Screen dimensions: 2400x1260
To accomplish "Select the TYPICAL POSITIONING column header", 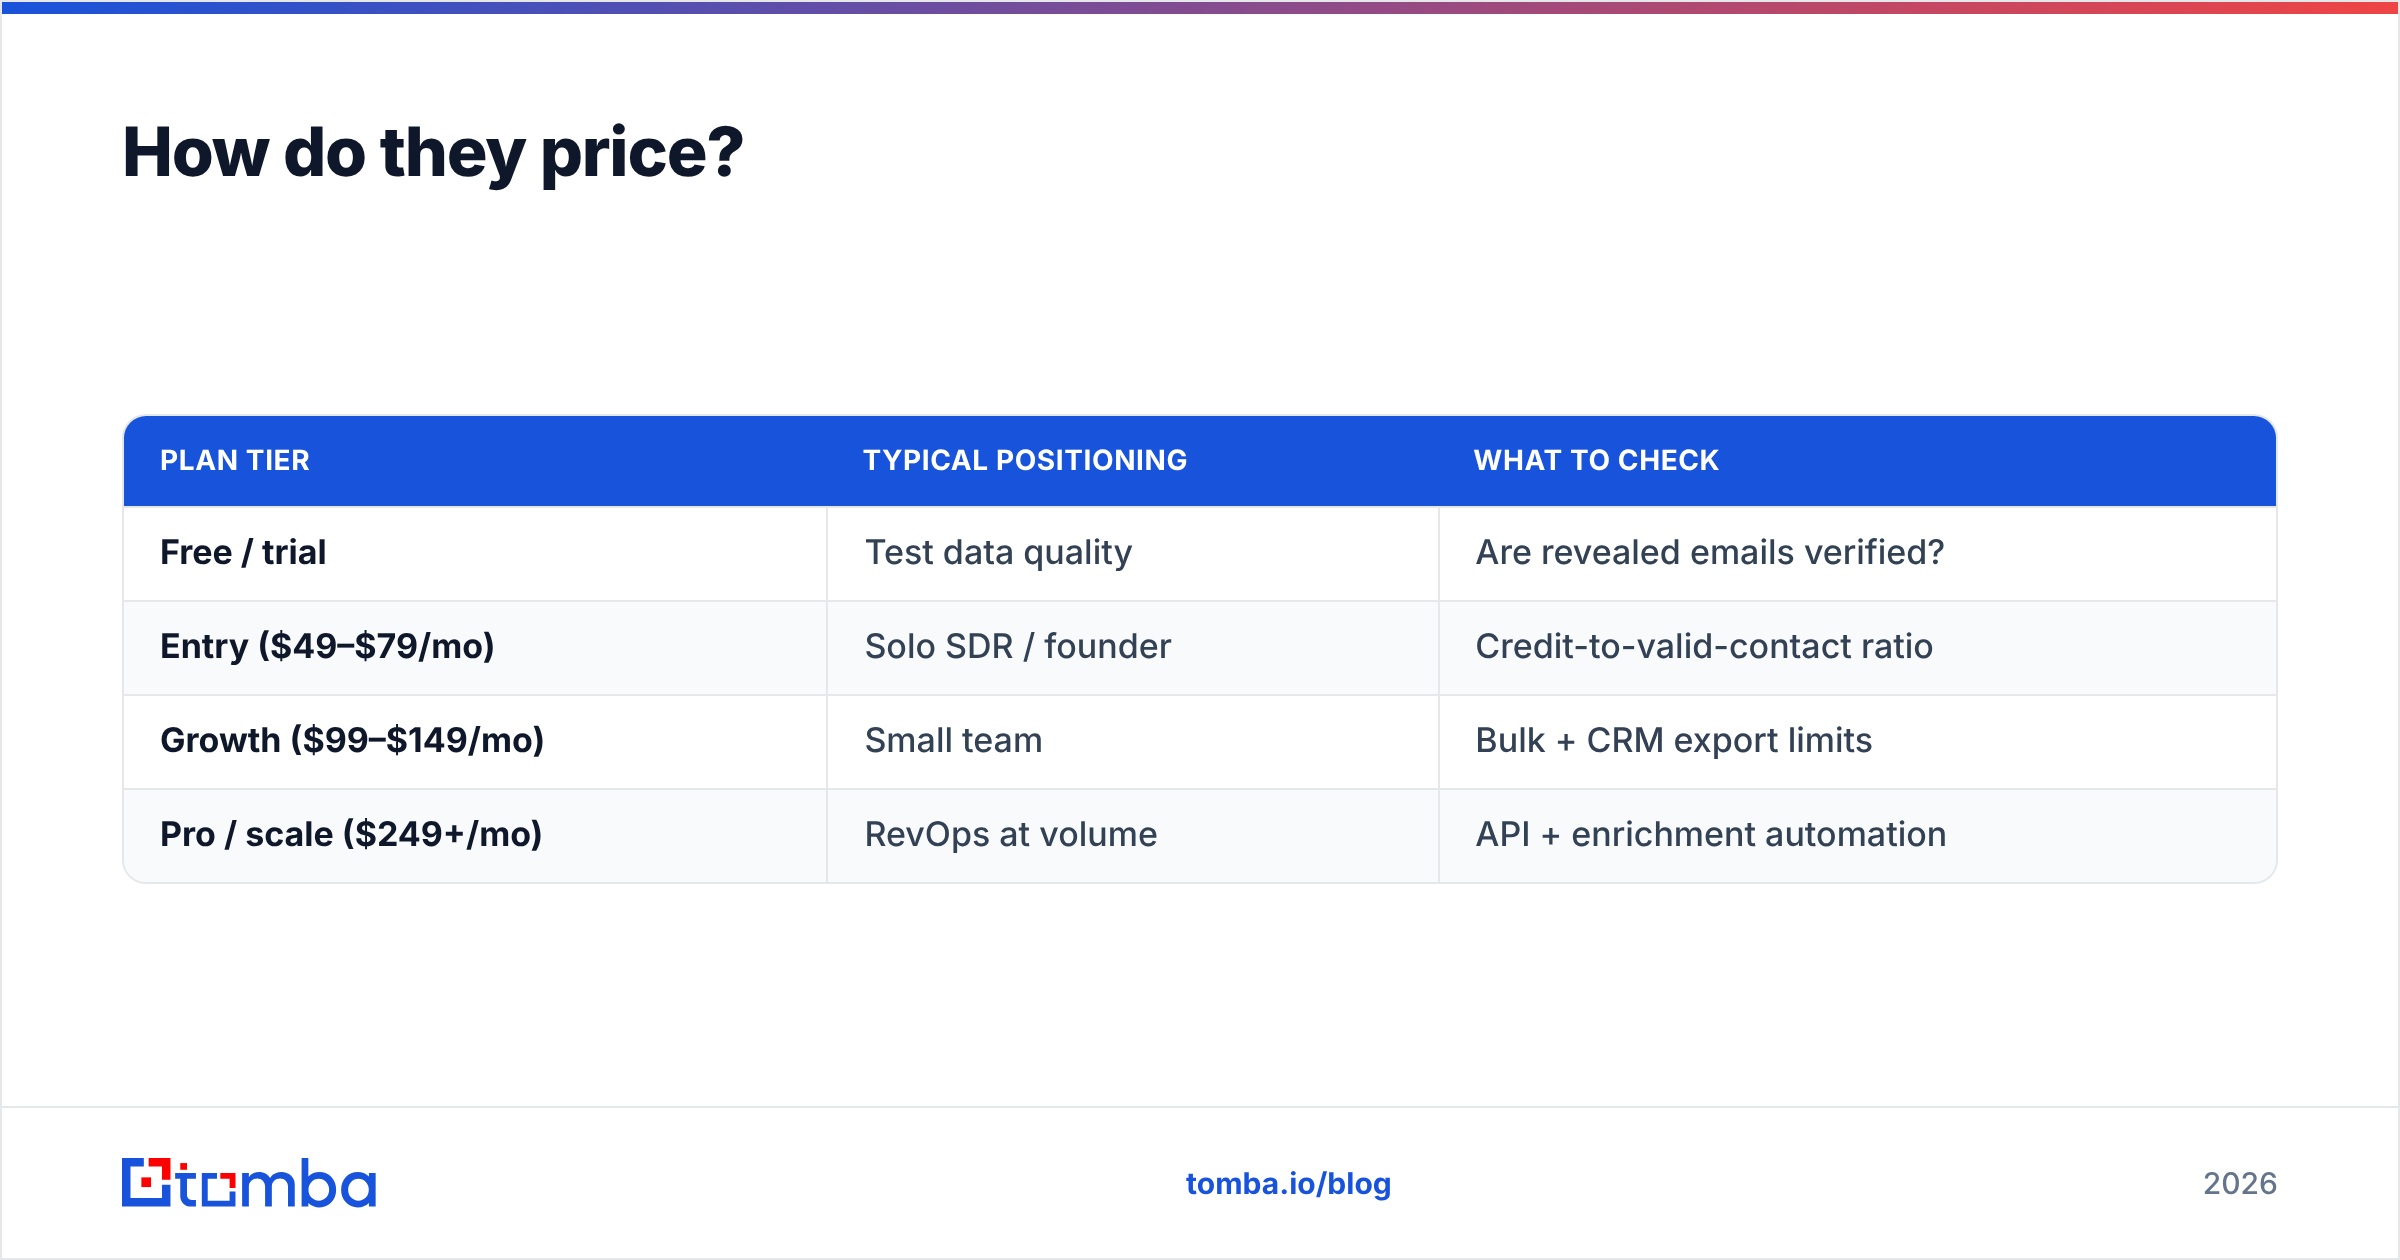I will [x=1133, y=461].
